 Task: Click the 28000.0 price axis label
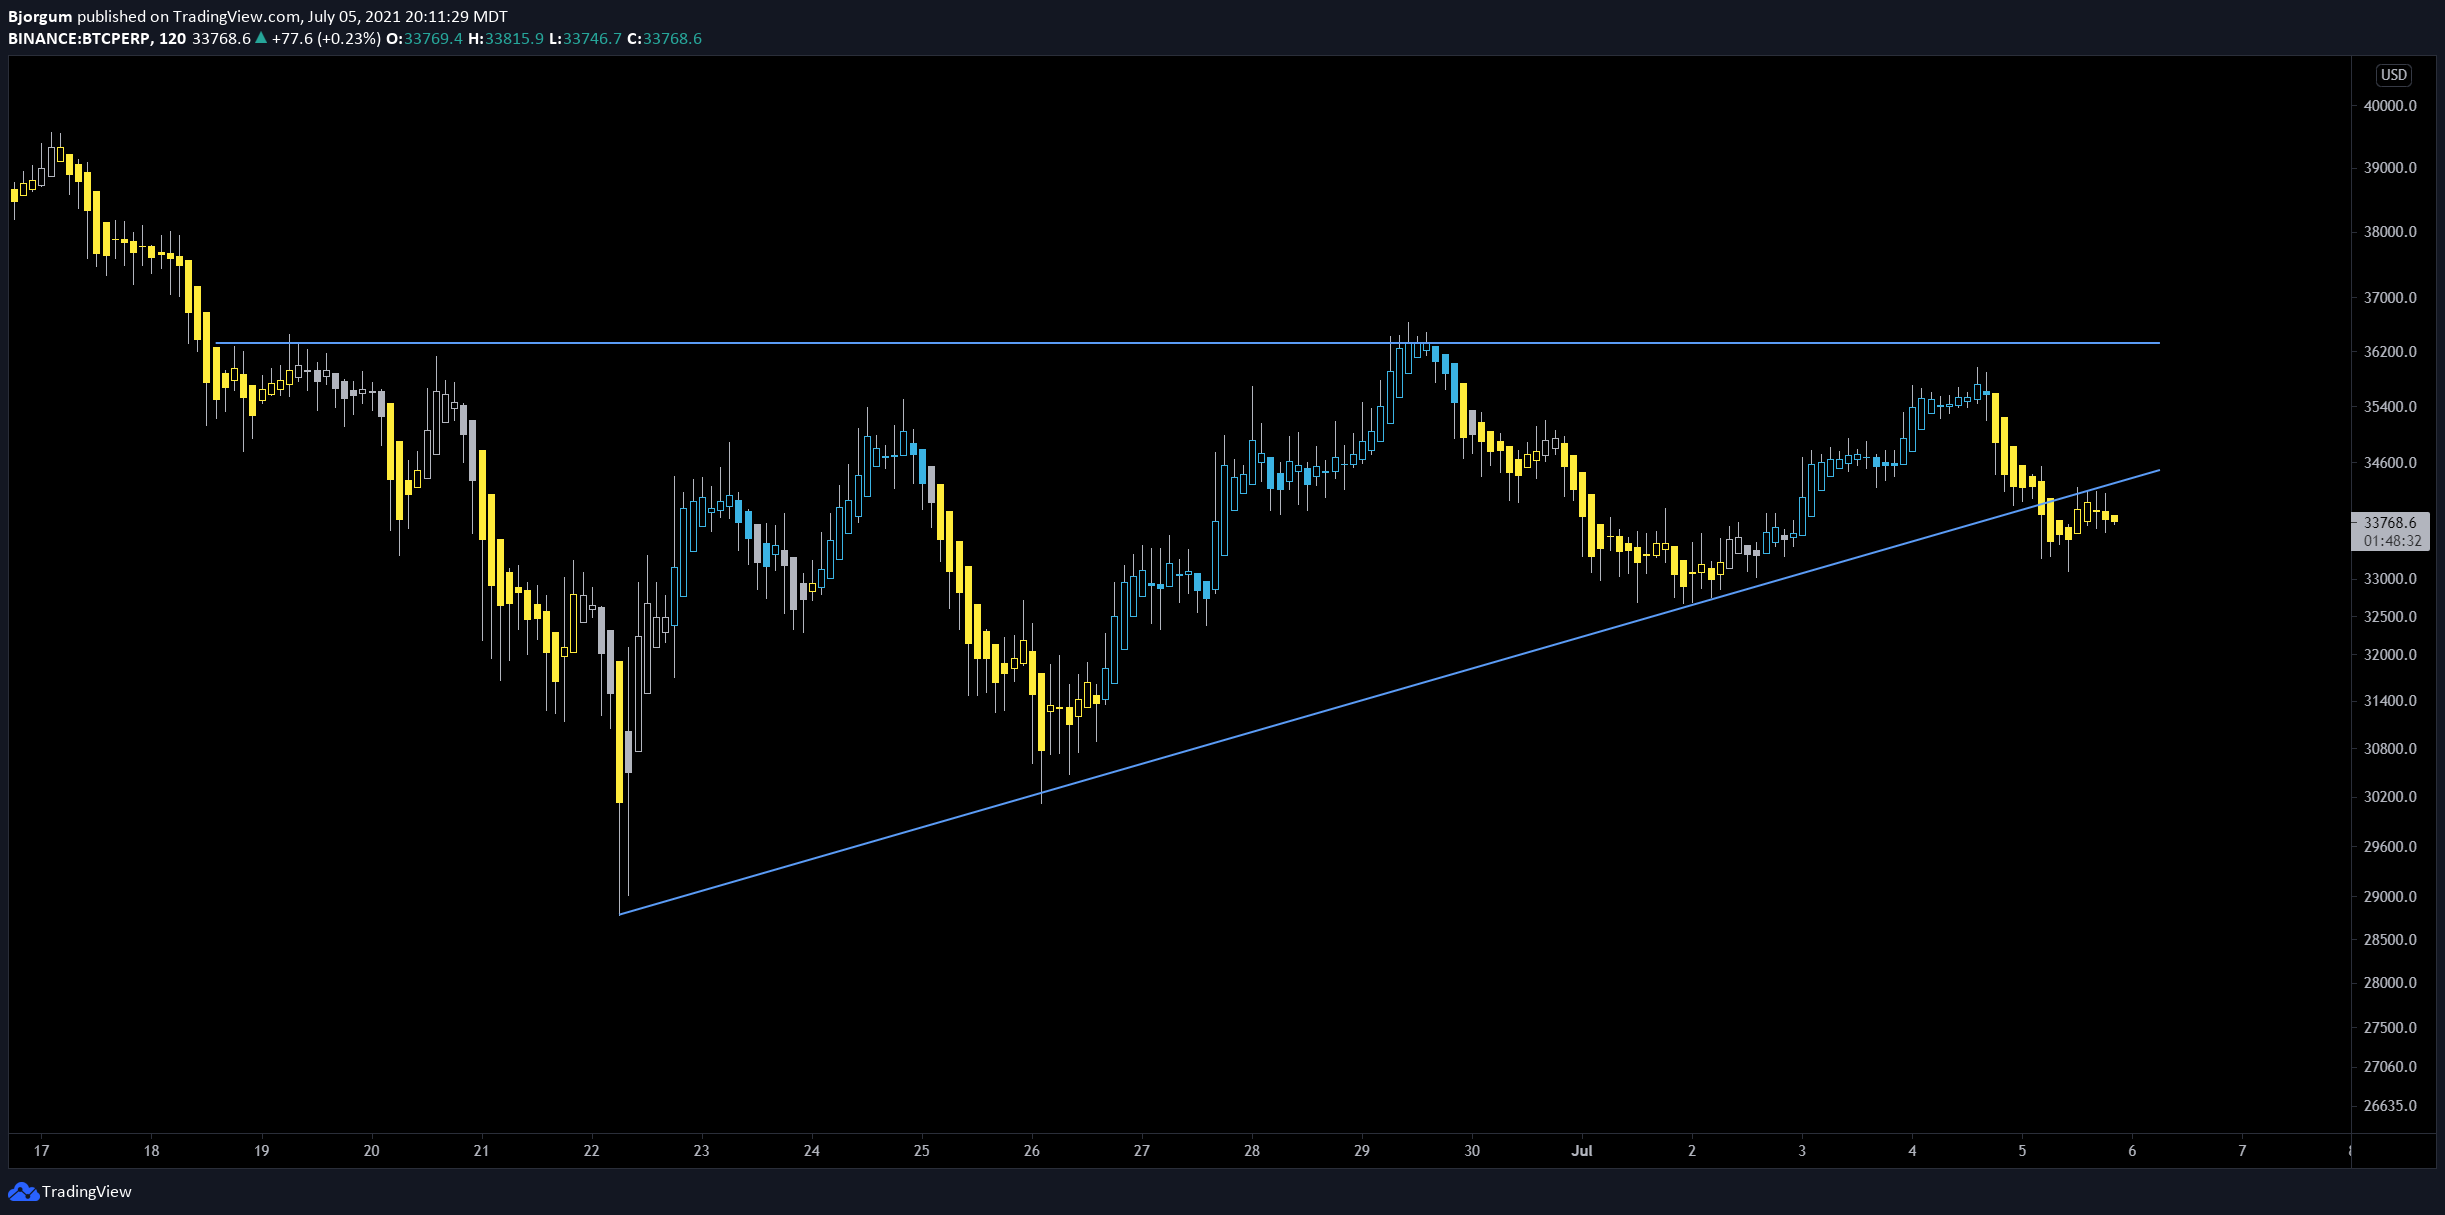(2390, 983)
